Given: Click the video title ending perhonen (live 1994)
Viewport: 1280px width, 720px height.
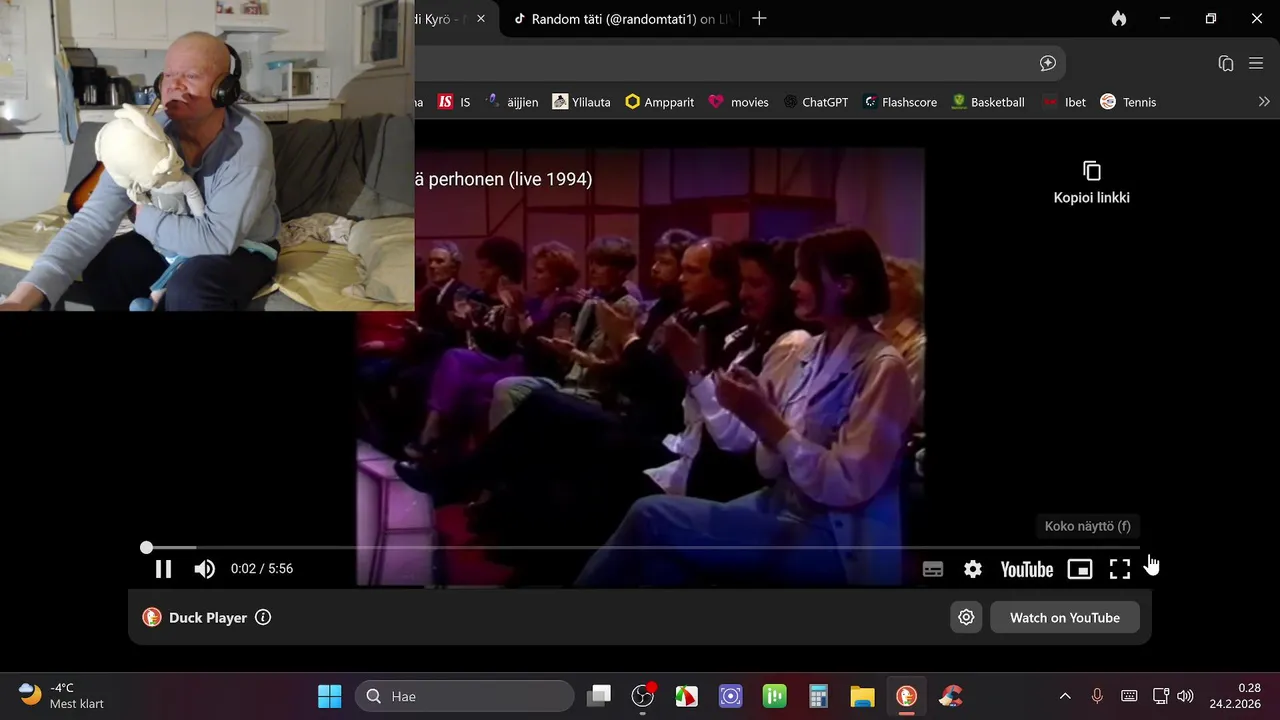Looking at the screenshot, I should (x=504, y=179).
